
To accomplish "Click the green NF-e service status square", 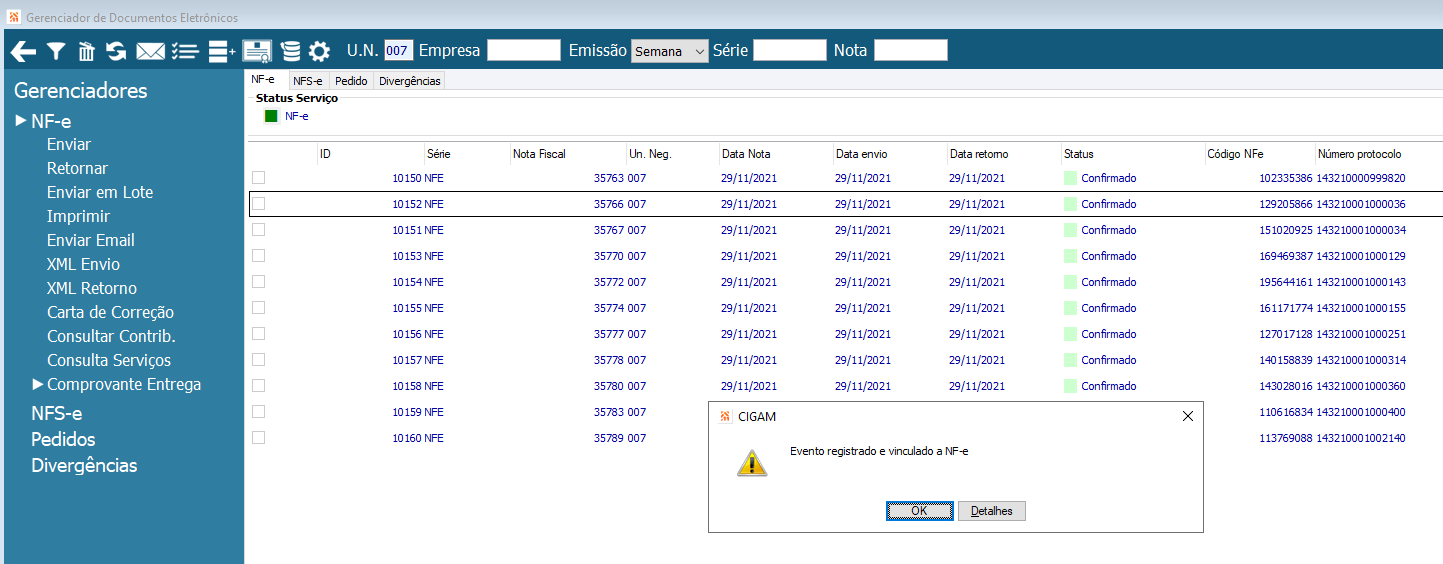I will [x=271, y=116].
